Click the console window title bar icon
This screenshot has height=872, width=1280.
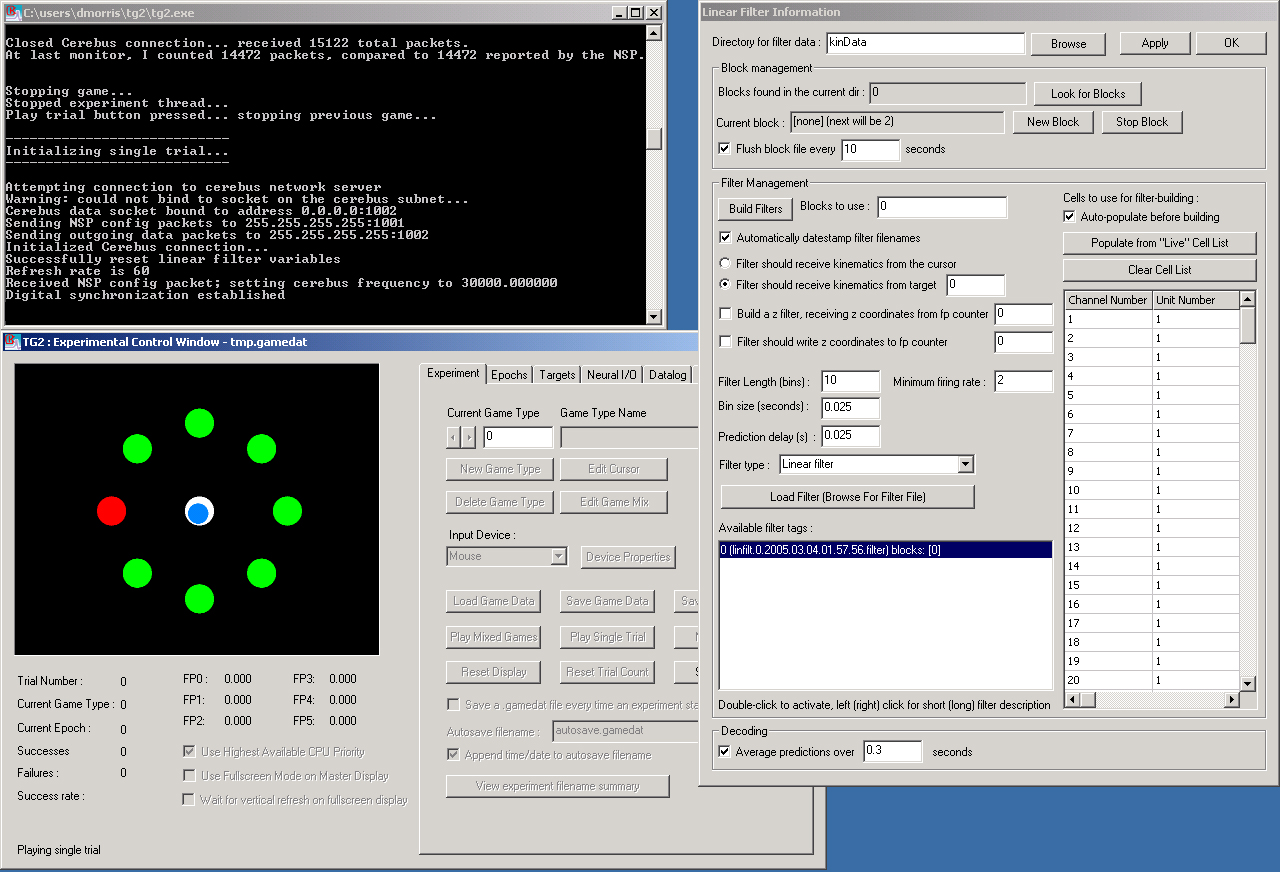point(12,12)
